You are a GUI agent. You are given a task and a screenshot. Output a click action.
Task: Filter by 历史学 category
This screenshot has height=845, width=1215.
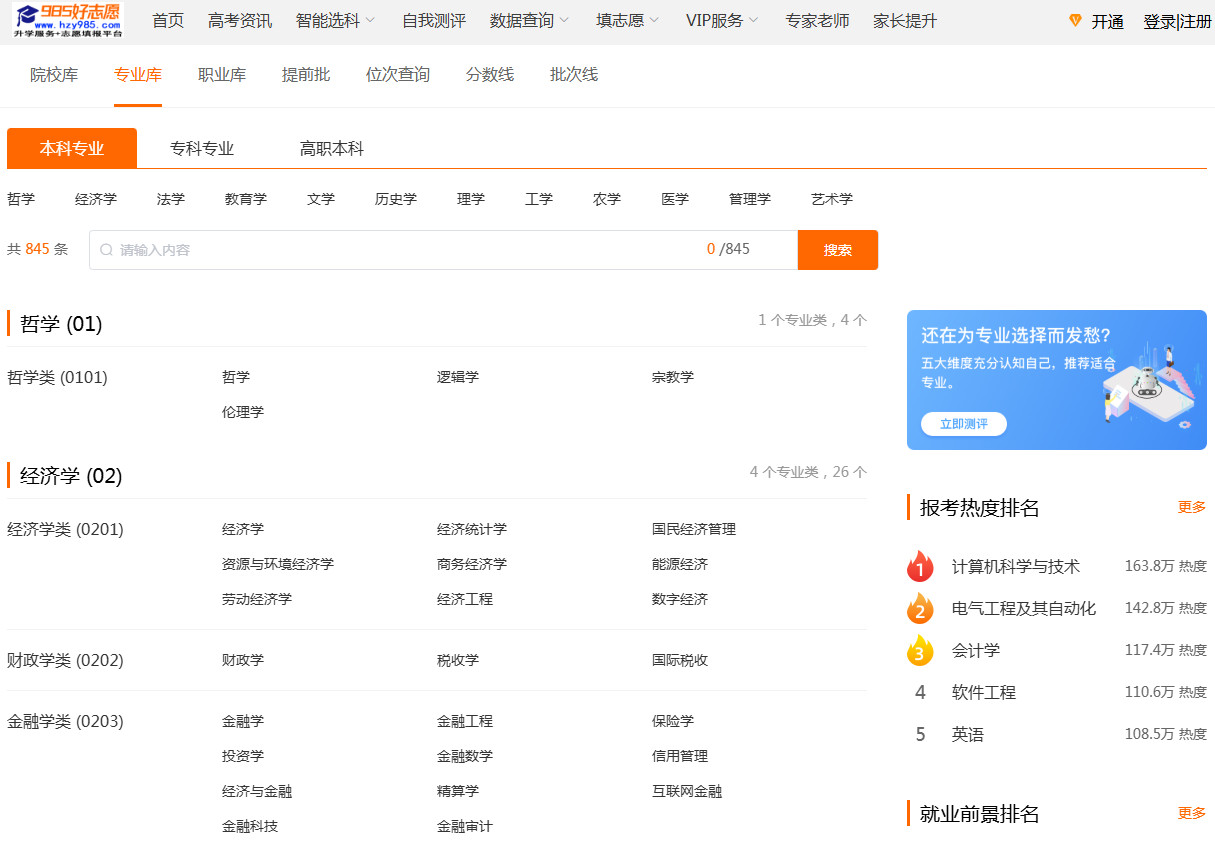396,199
